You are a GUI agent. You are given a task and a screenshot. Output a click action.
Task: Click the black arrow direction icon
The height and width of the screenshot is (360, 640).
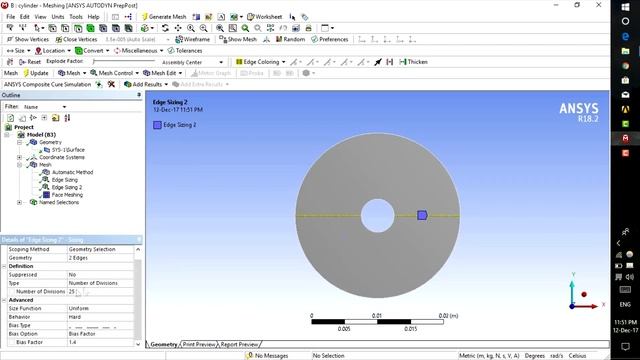point(378,62)
